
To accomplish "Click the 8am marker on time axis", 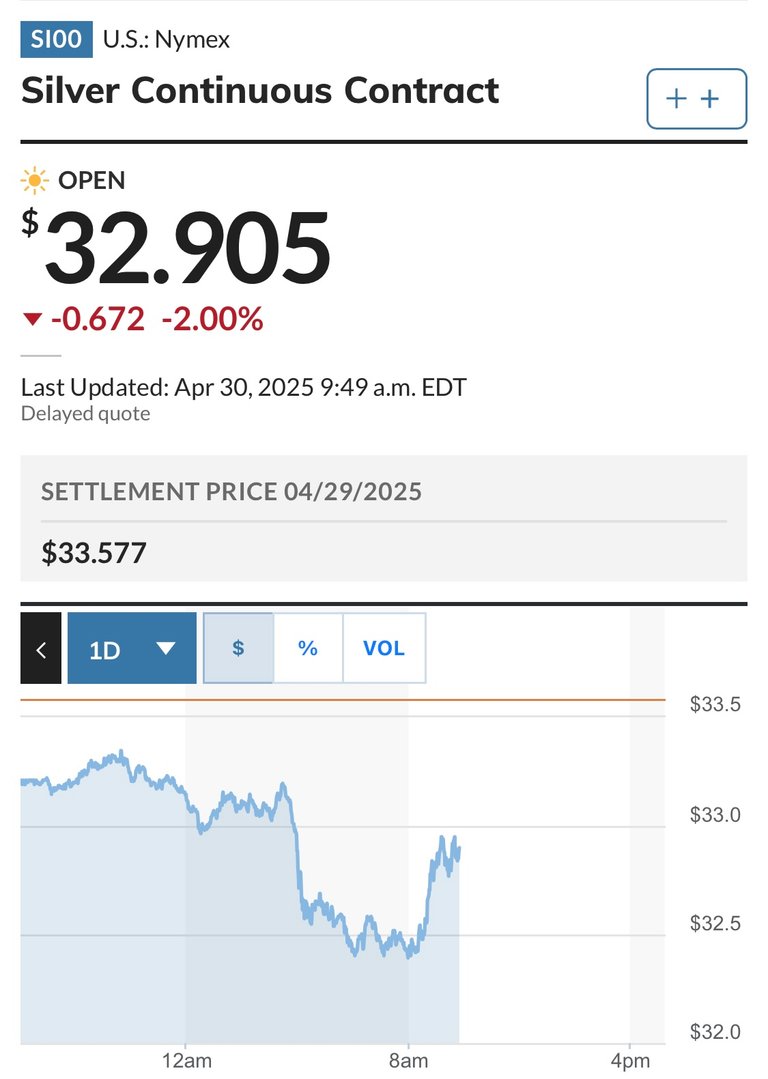I will (x=408, y=1061).
